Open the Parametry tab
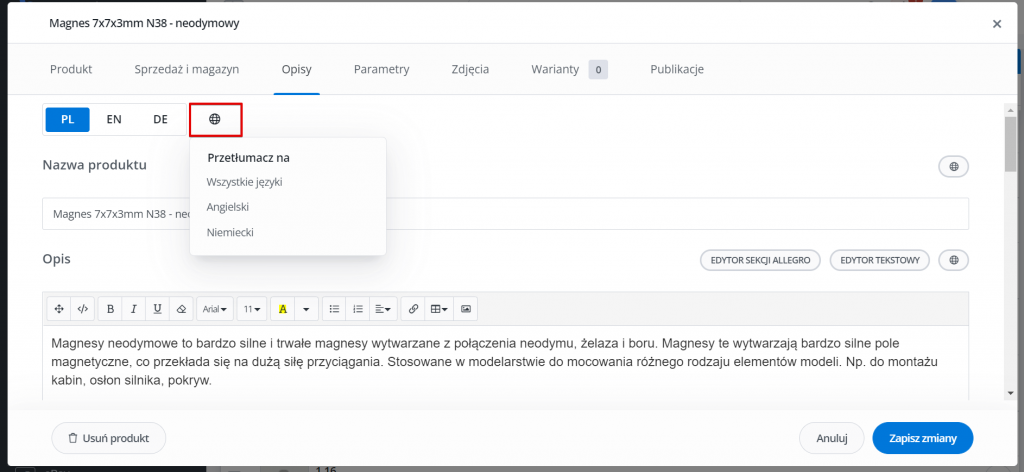 [381, 69]
